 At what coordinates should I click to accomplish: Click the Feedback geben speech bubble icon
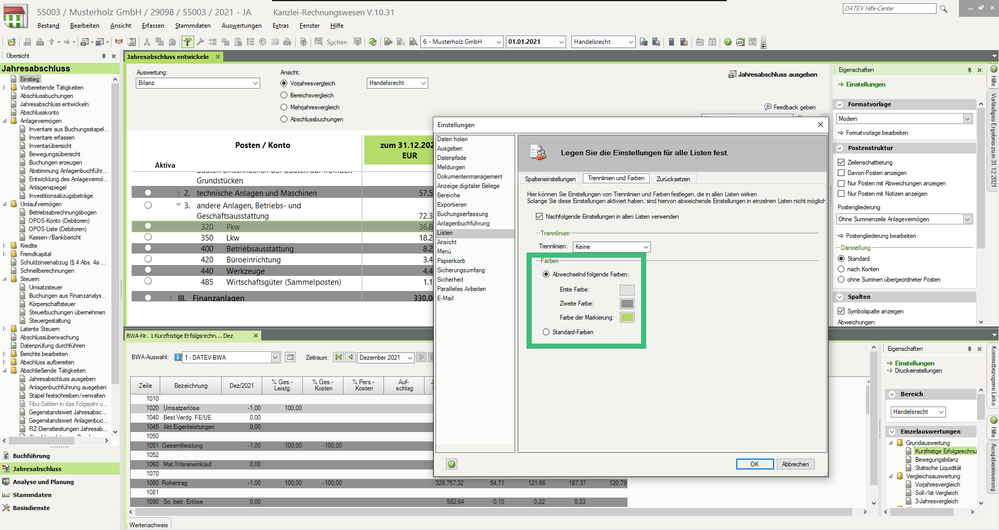[x=768, y=107]
